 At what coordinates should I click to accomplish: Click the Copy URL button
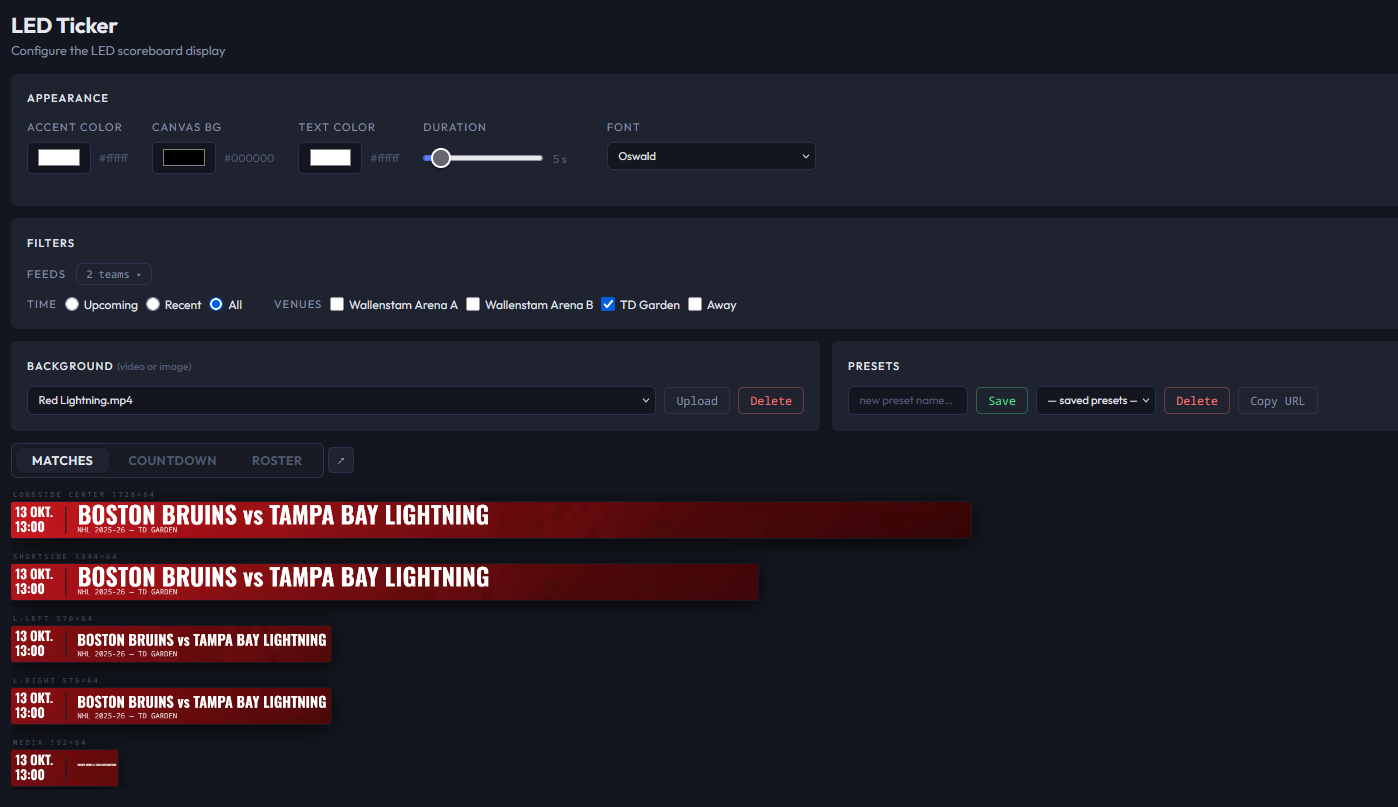(1278, 400)
